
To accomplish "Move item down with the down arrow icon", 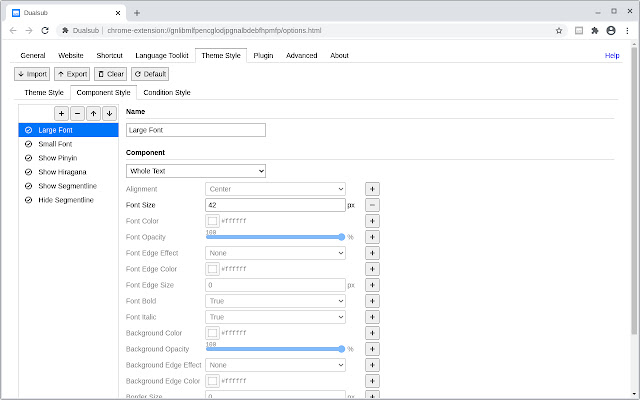I will pos(109,113).
